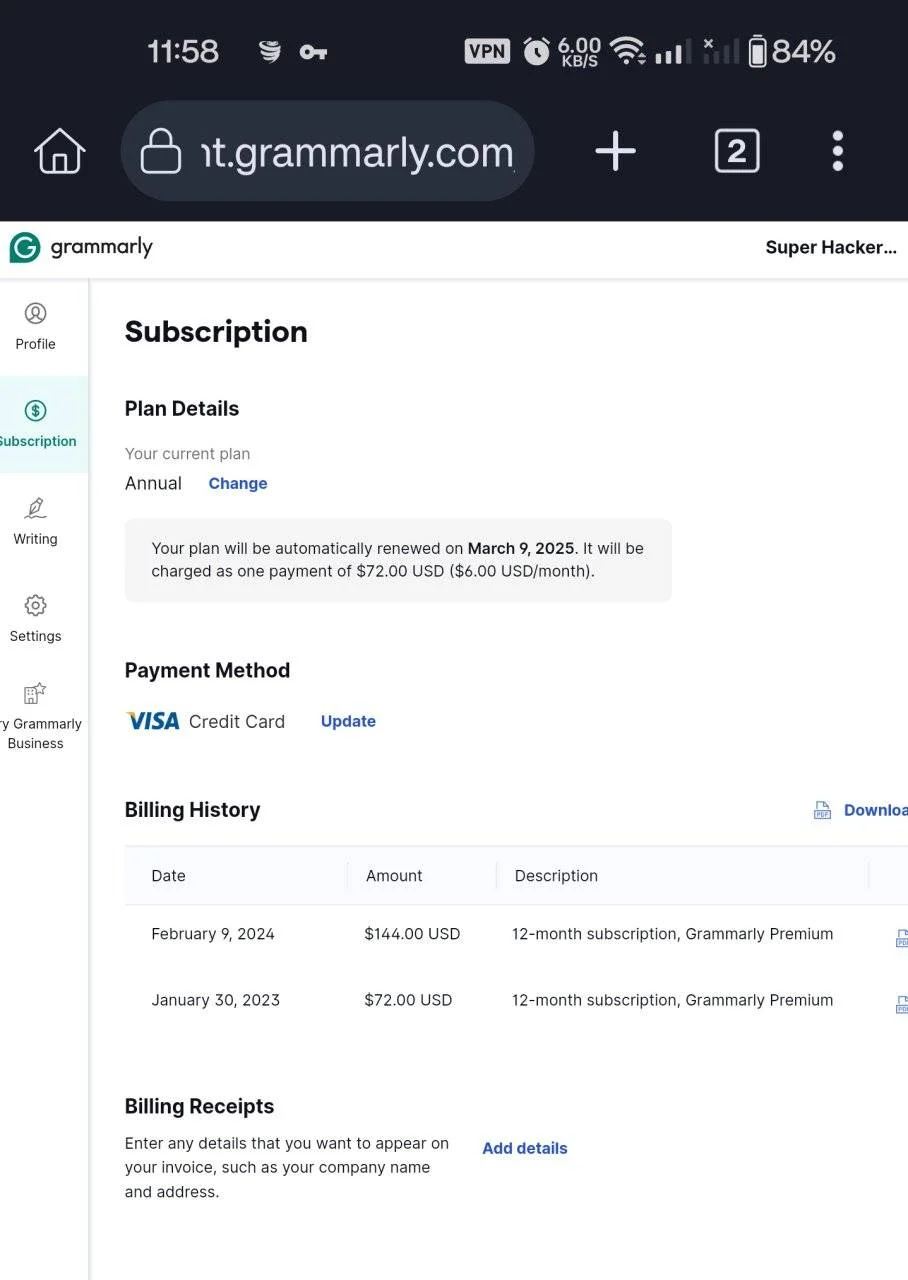Open Grammarly Business from sidebar
The width and height of the screenshot is (908, 1280).
pyautogui.click(x=38, y=716)
